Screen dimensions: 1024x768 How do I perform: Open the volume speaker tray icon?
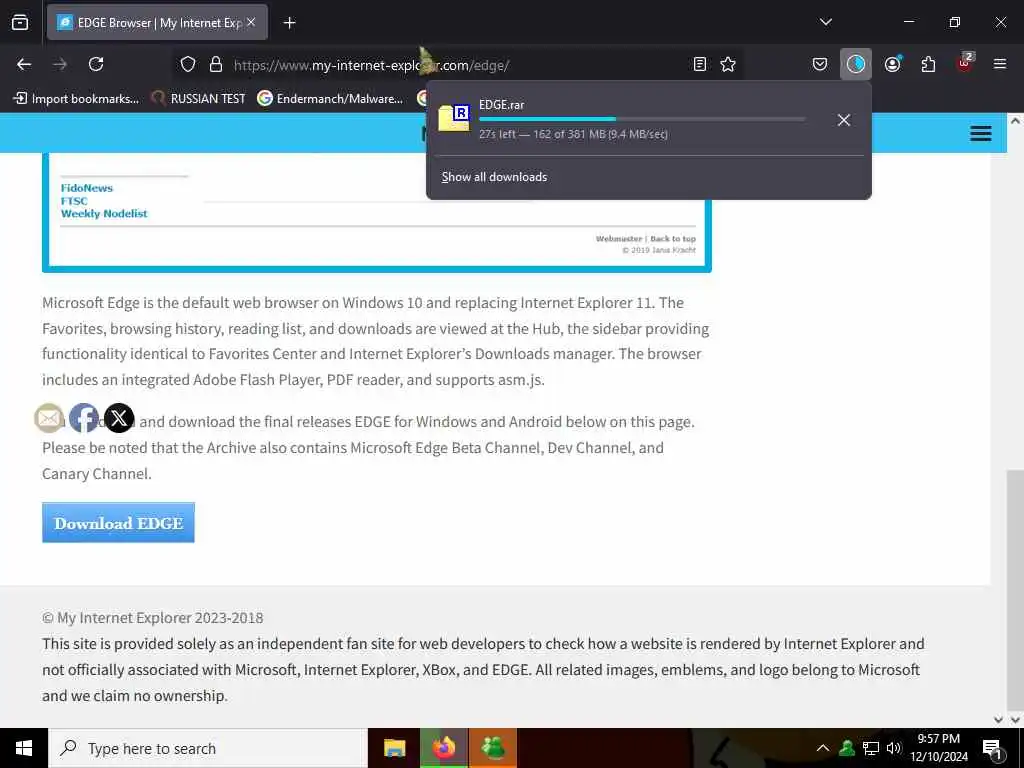point(893,748)
